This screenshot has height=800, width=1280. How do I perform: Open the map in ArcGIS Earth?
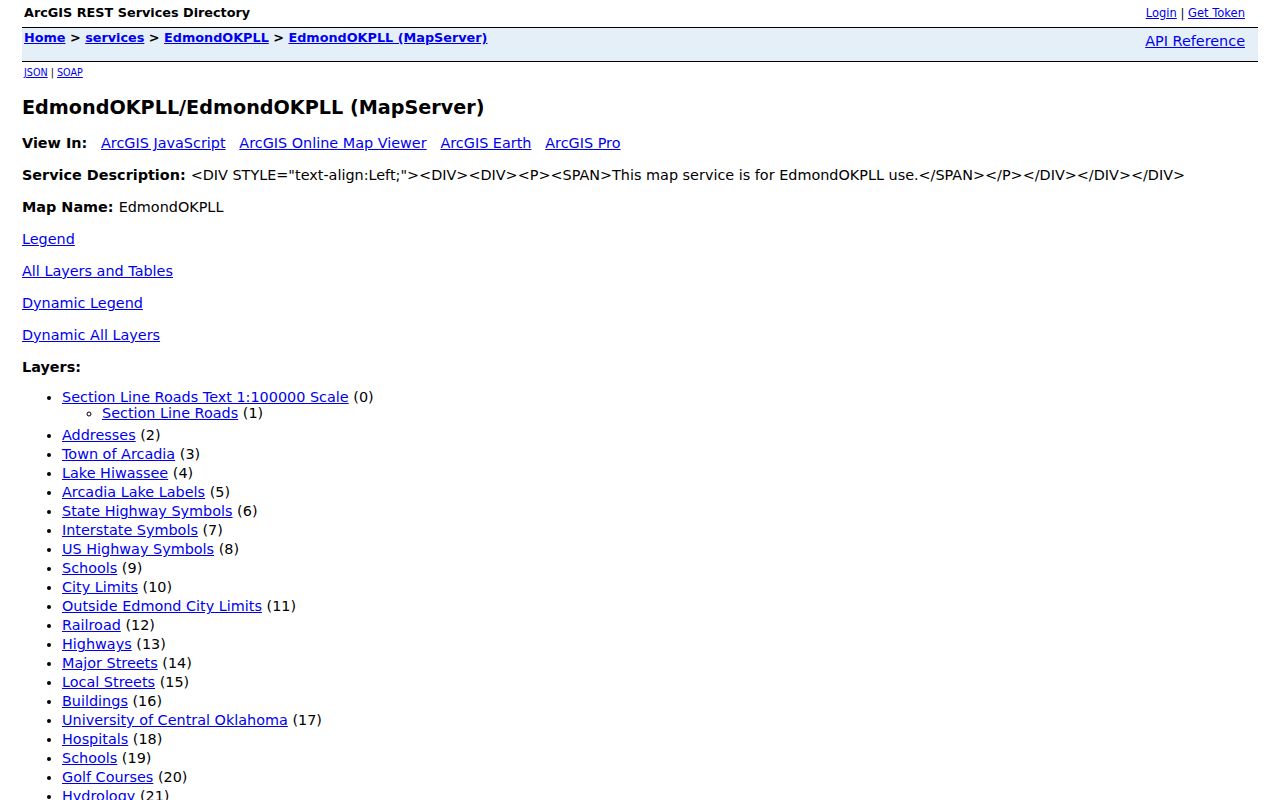coord(486,143)
